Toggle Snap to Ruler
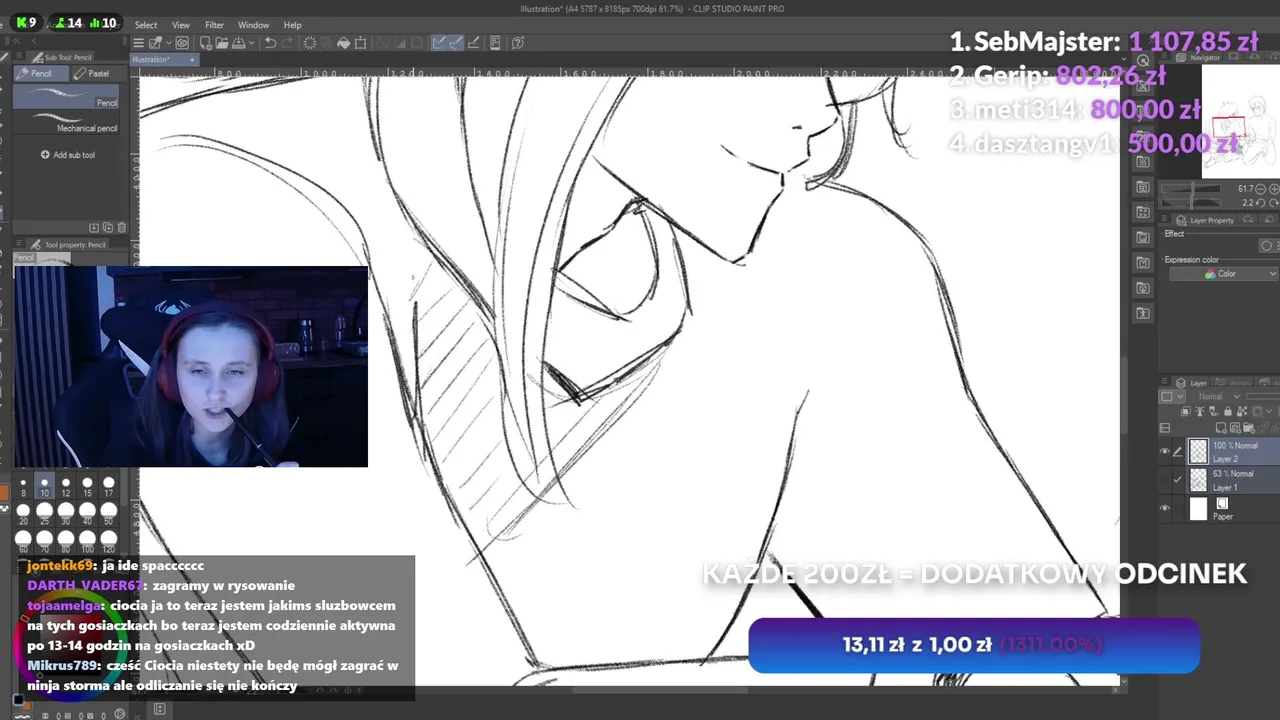1280x720 pixels. pyautogui.click(x=438, y=43)
